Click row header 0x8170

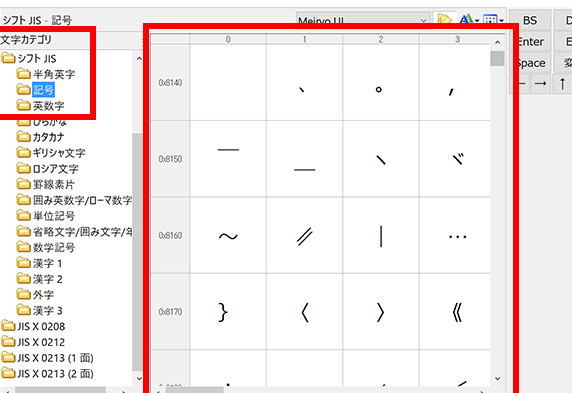coord(170,311)
